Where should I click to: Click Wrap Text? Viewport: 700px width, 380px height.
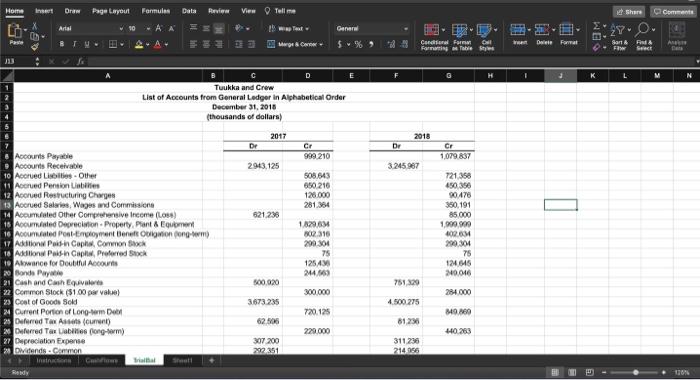point(288,29)
